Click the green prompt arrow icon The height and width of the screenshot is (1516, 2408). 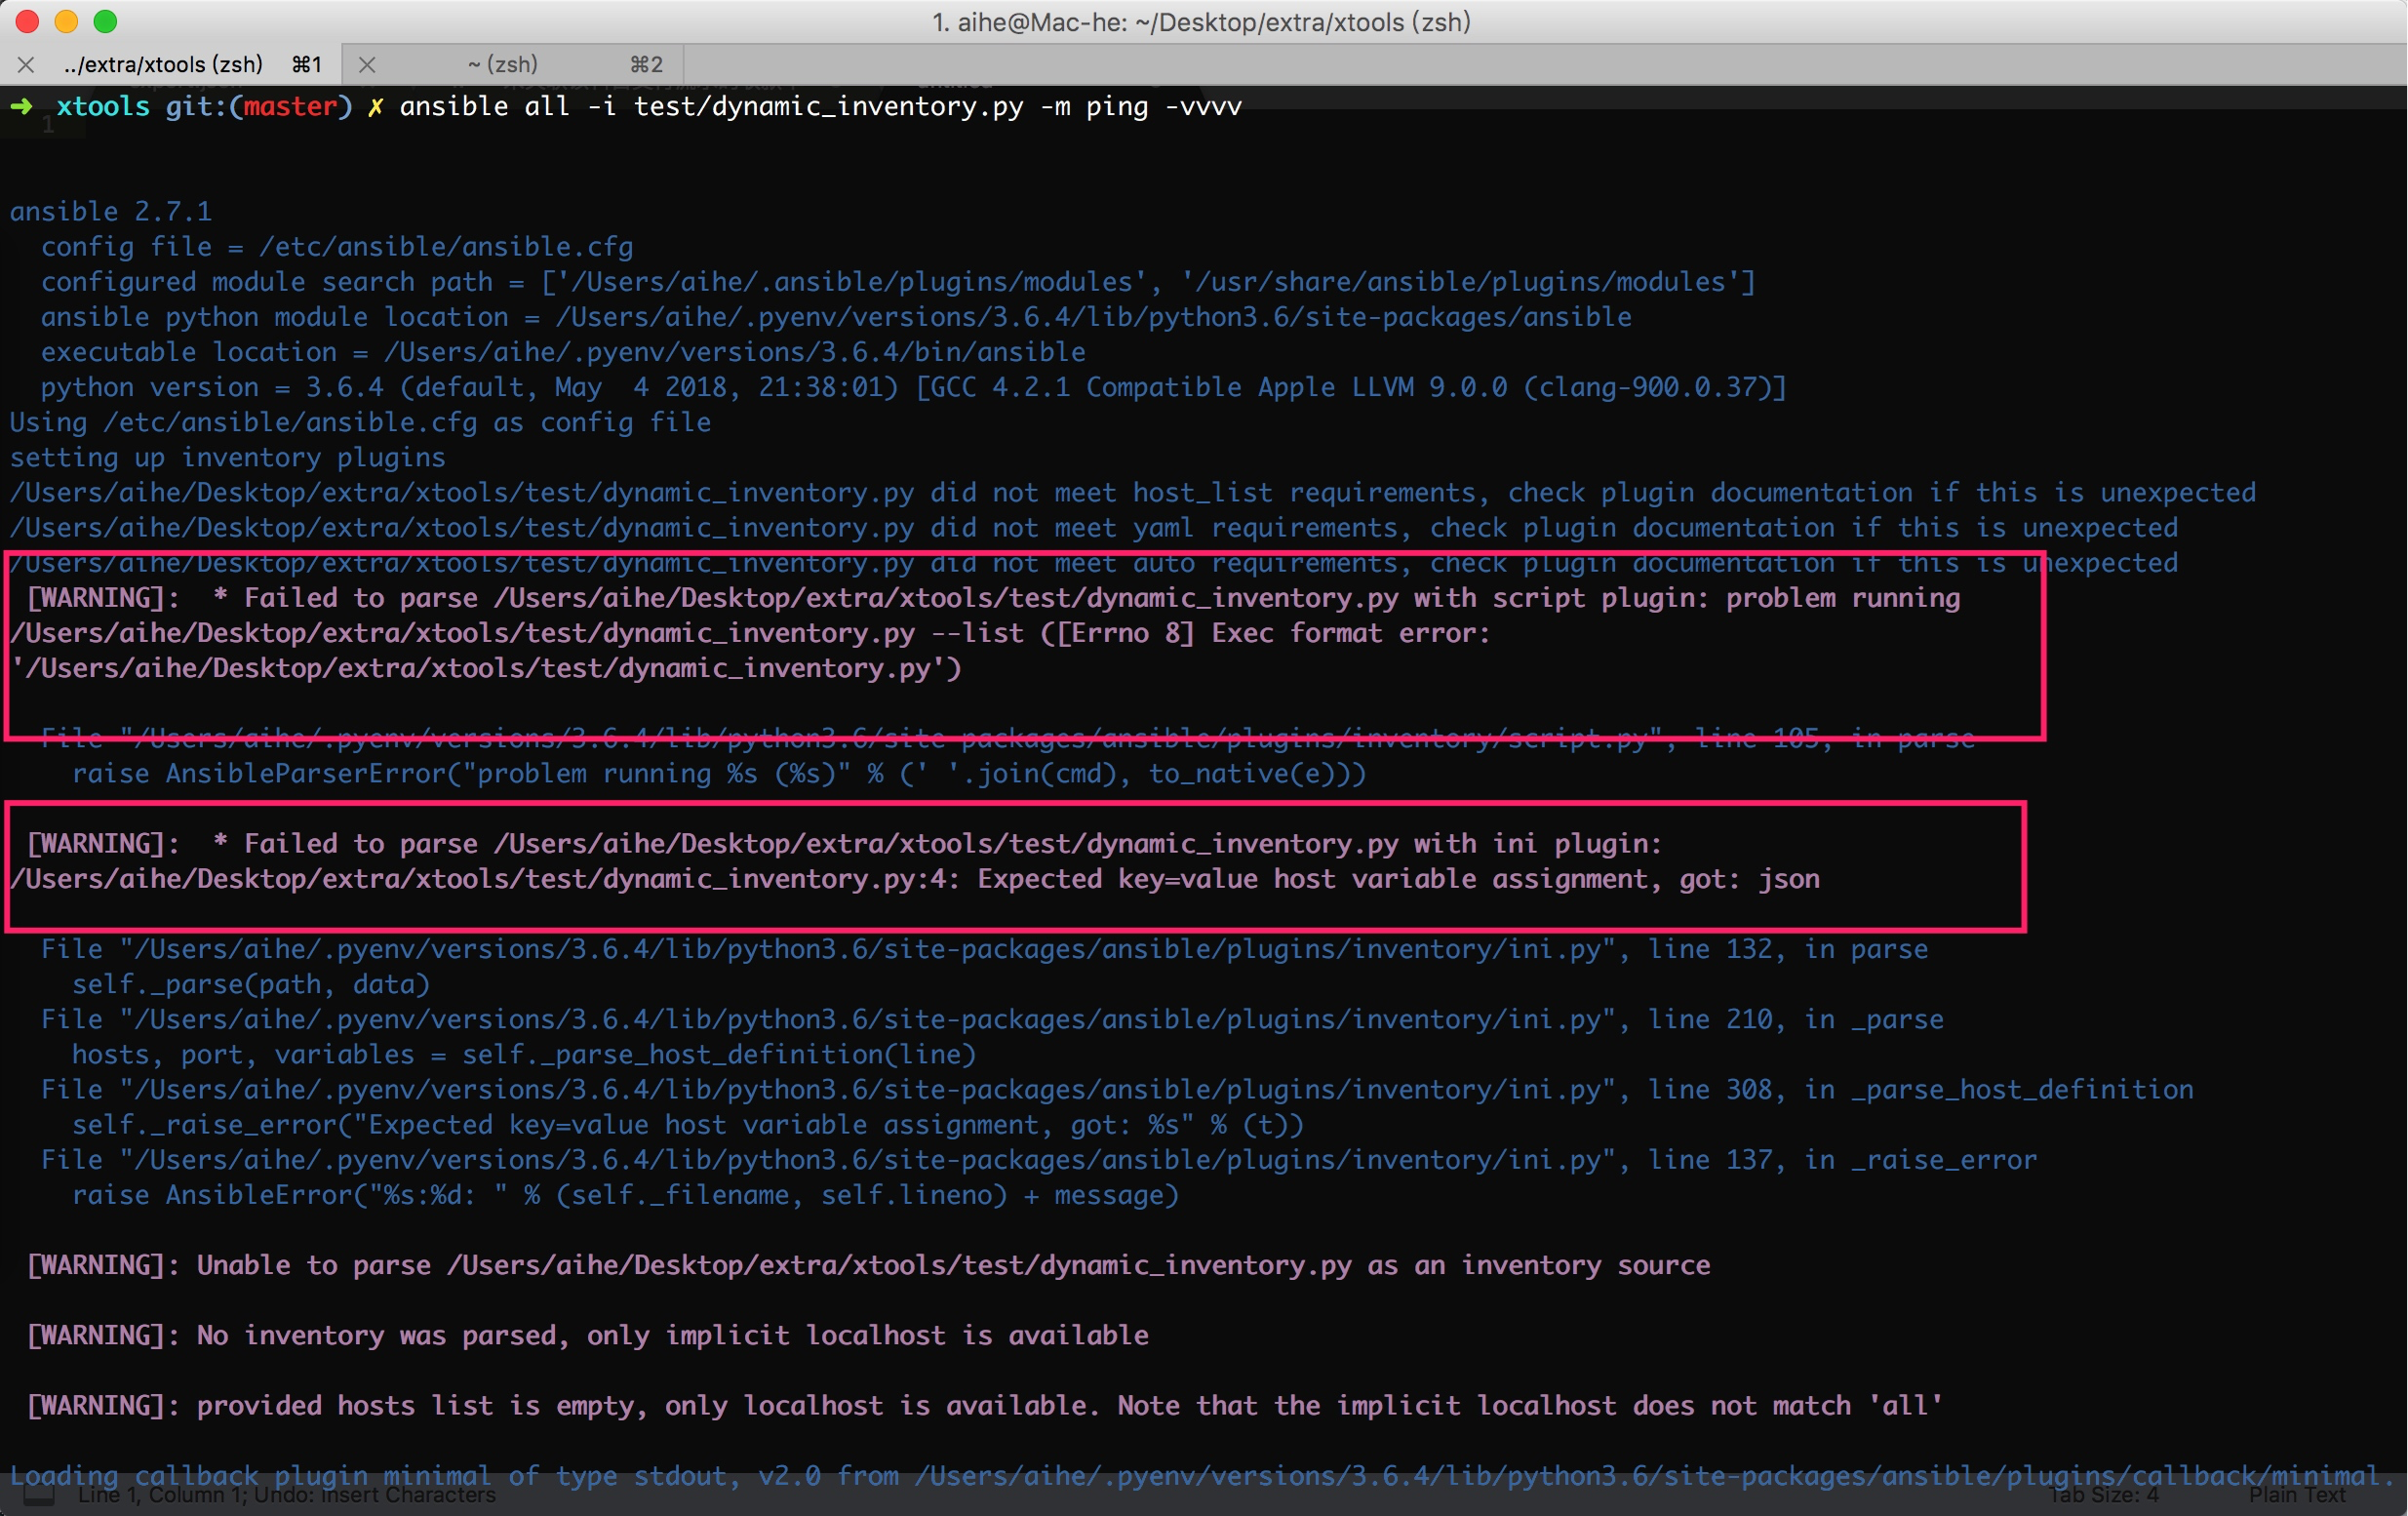[21, 106]
